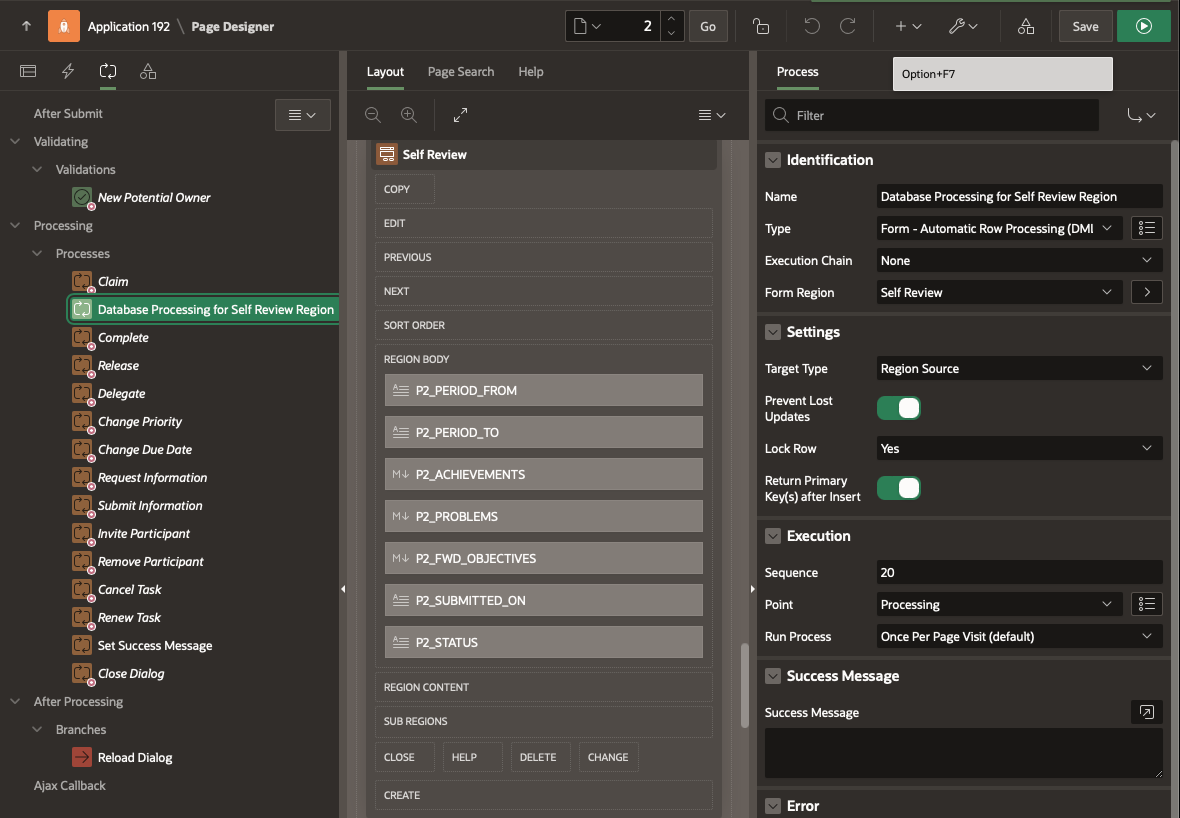1180x818 pixels.
Task: Click the Save button
Action: (x=1085, y=27)
